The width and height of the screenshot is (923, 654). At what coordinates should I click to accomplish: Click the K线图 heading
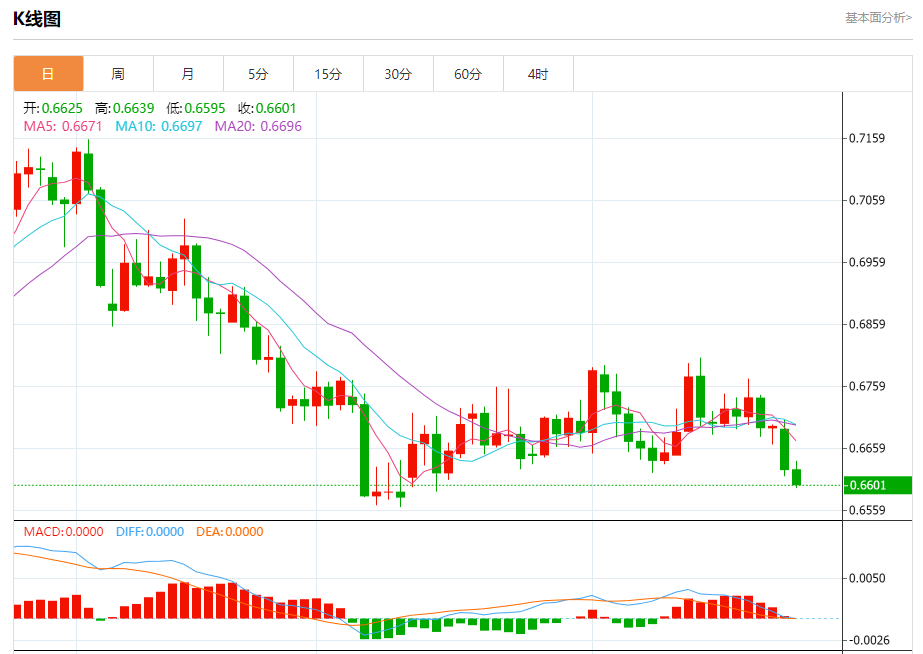click(x=37, y=19)
